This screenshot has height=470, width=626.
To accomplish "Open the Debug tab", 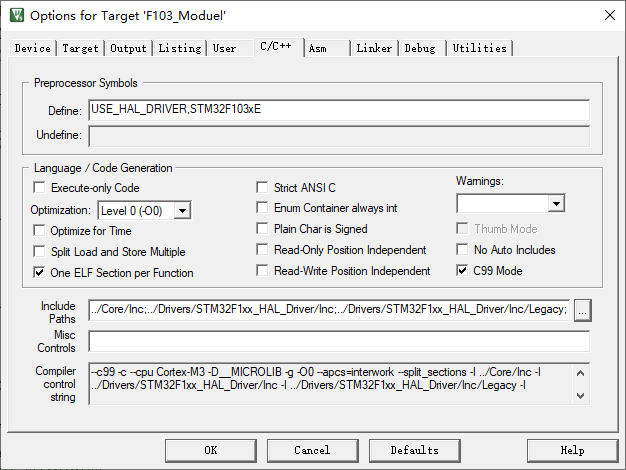I will [420, 48].
